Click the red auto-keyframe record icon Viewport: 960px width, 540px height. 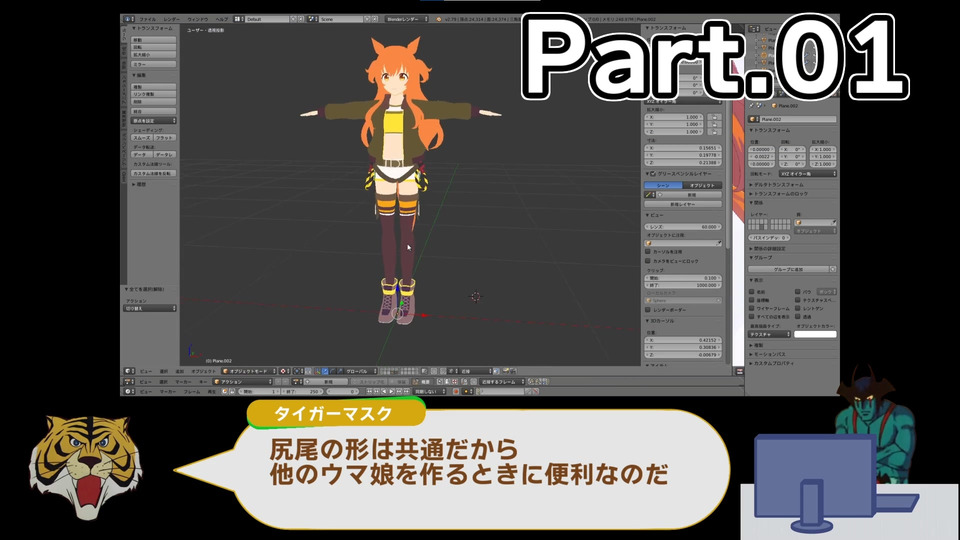[456, 391]
